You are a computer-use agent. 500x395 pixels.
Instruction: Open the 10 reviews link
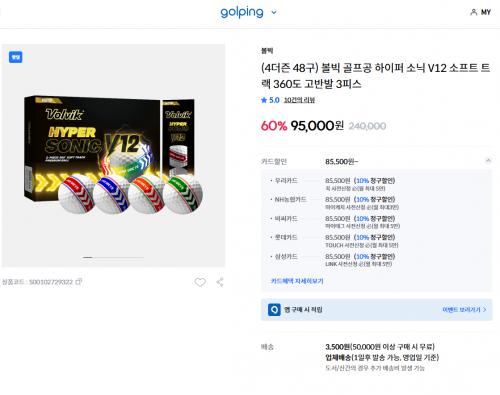pos(299,100)
